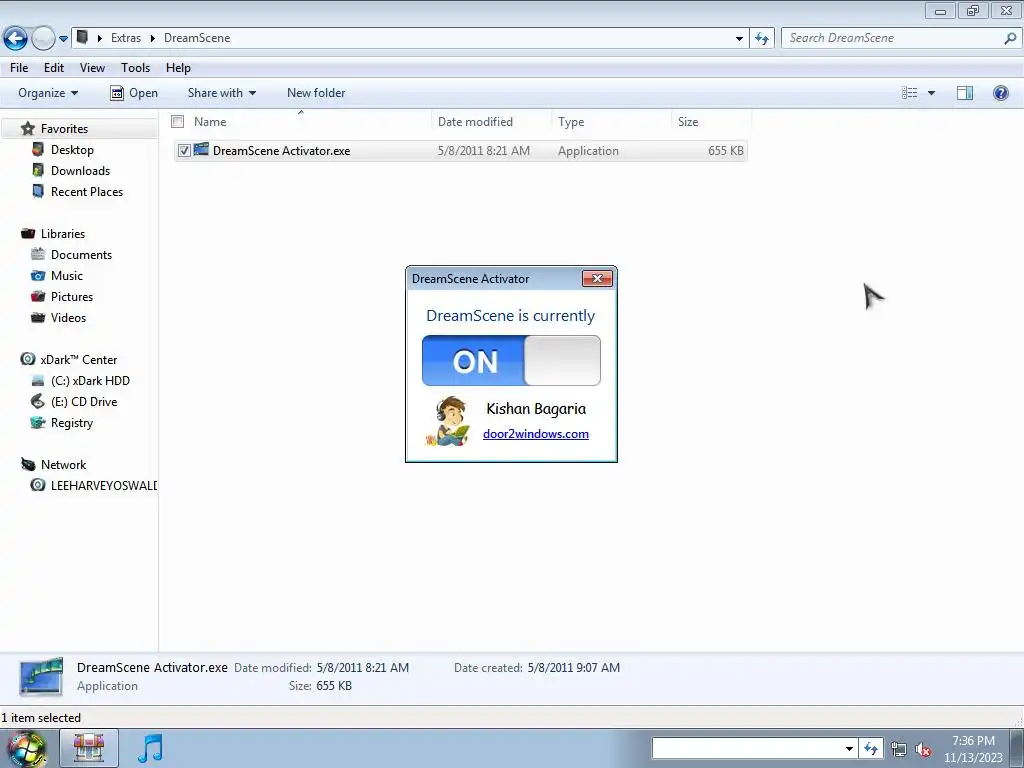Open the Edit menu
Screen dimensions: 1024x768
click(x=54, y=68)
